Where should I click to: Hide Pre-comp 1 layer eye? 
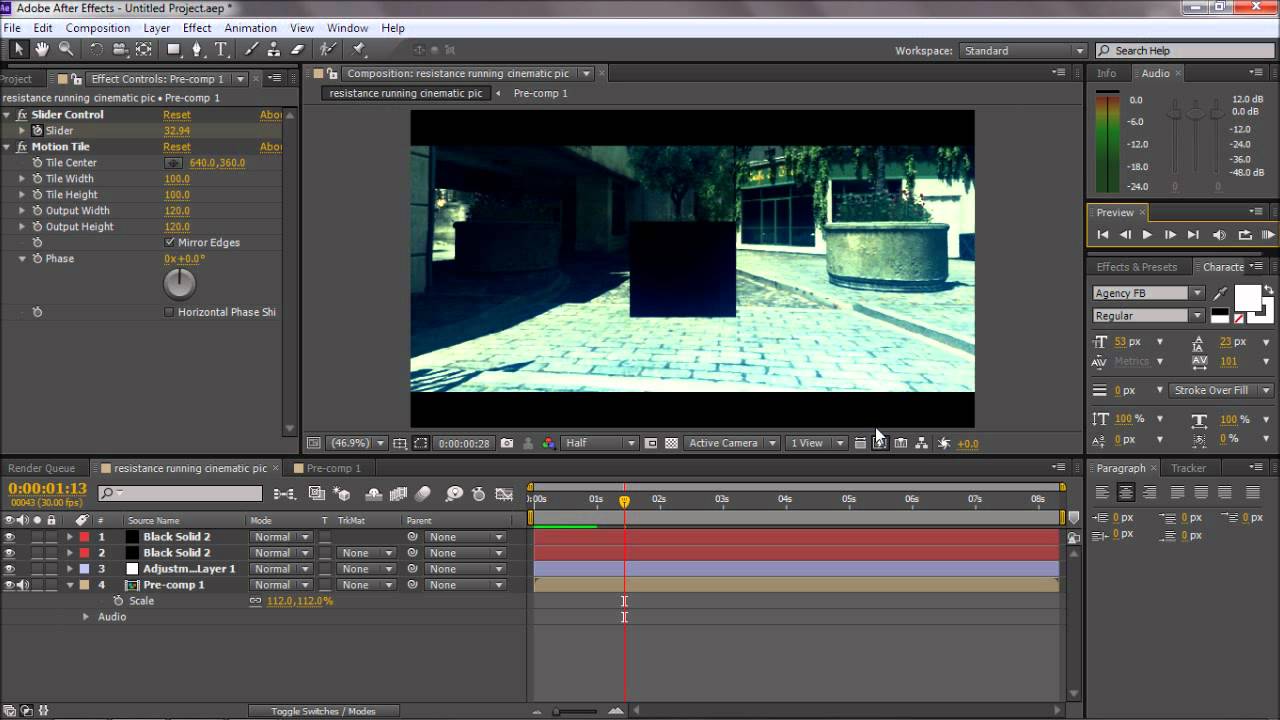[10, 585]
